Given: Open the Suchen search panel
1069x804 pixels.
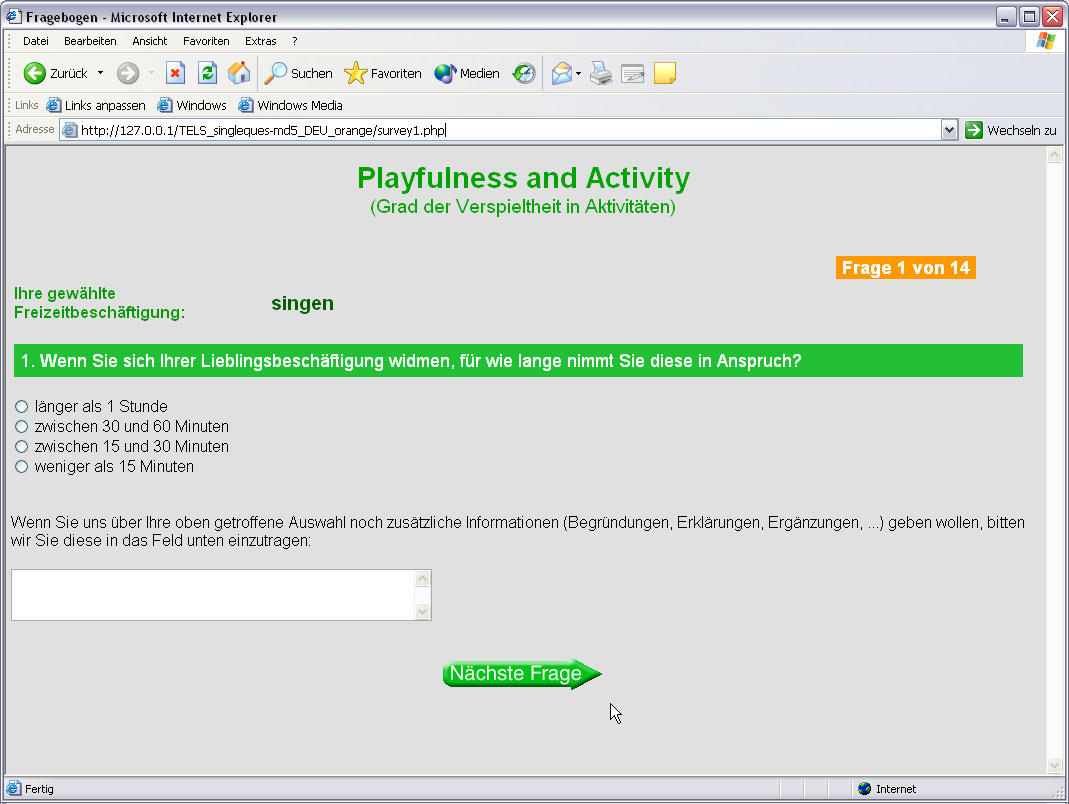Looking at the screenshot, I should 299,73.
